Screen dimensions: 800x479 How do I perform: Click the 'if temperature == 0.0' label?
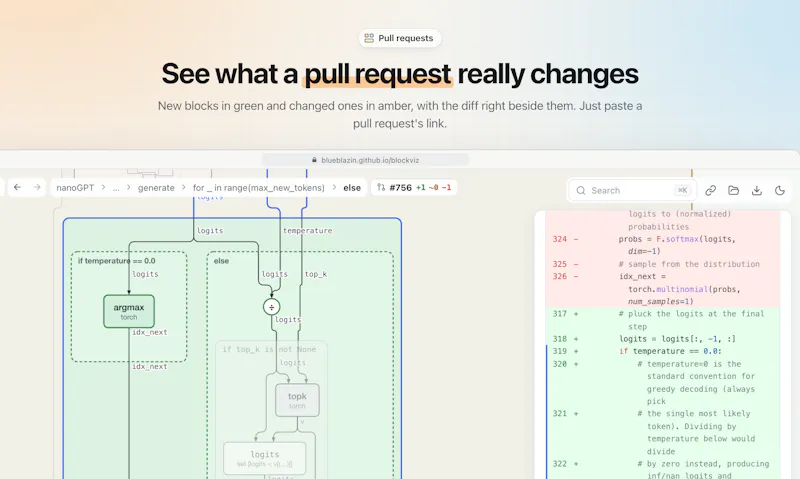(x=116, y=261)
